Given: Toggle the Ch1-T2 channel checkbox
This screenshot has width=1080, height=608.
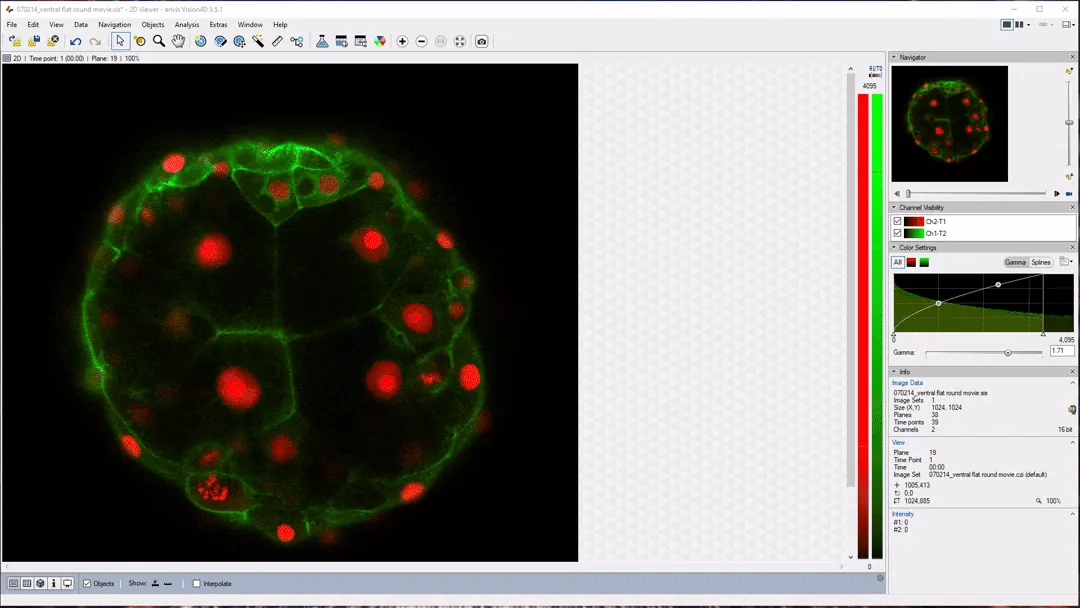Looking at the screenshot, I should click(898, 233).
